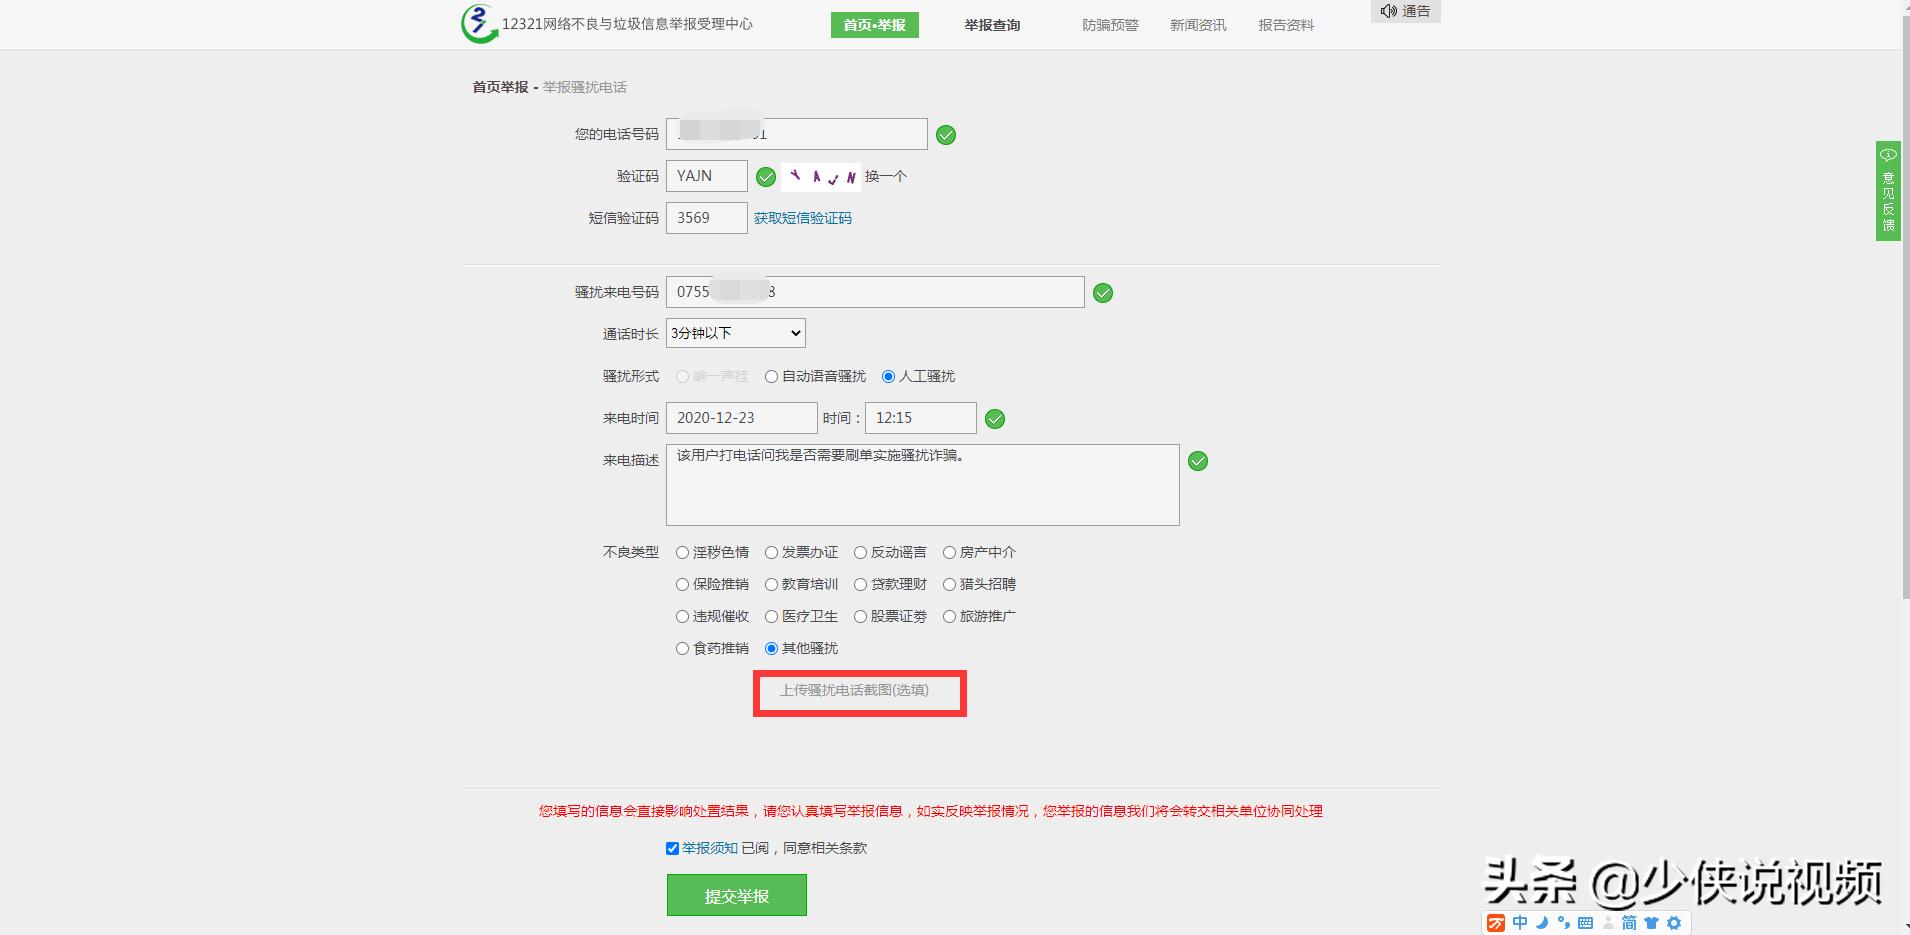
Task: Uncheck the 举报须知 agreement checkbox
Action: tap(673, 848)
